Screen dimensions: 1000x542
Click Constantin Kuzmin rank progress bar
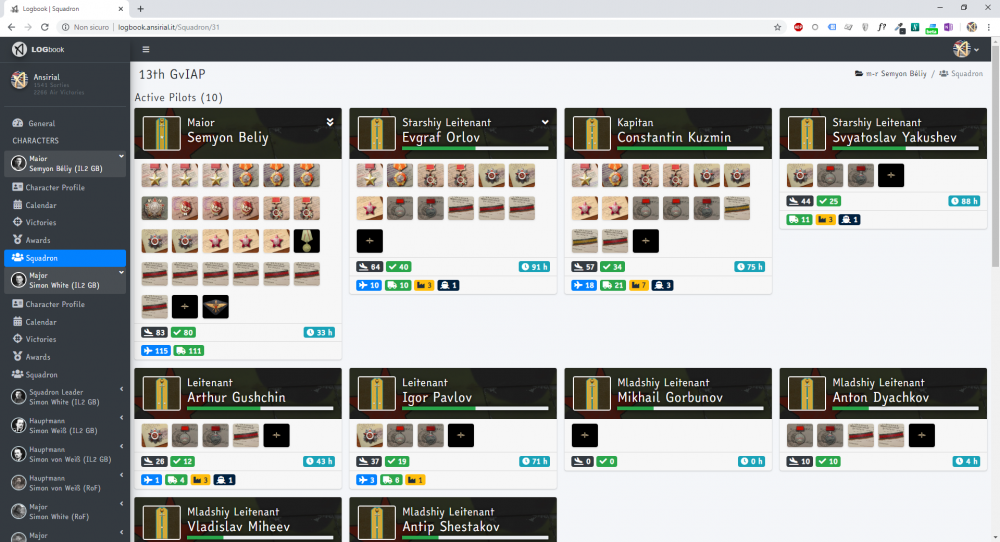point(690,149)
